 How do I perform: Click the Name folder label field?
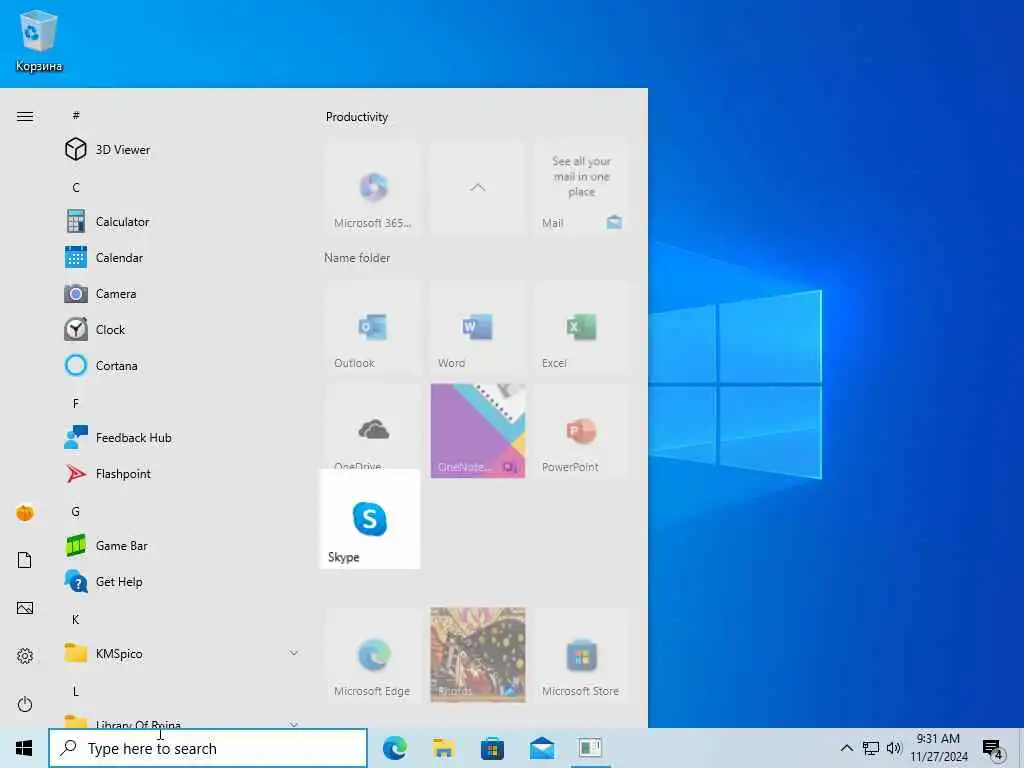[x=357, y=258]
